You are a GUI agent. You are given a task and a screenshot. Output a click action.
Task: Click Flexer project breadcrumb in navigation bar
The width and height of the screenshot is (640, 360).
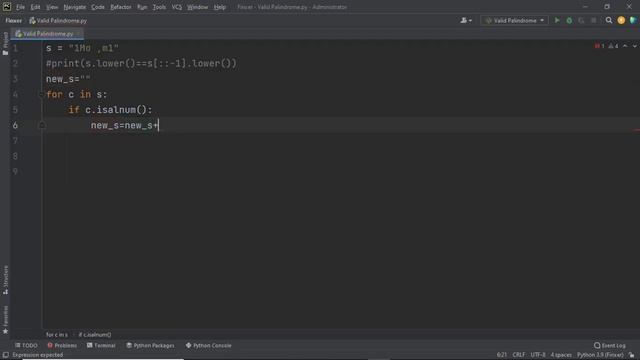point(13,20)
